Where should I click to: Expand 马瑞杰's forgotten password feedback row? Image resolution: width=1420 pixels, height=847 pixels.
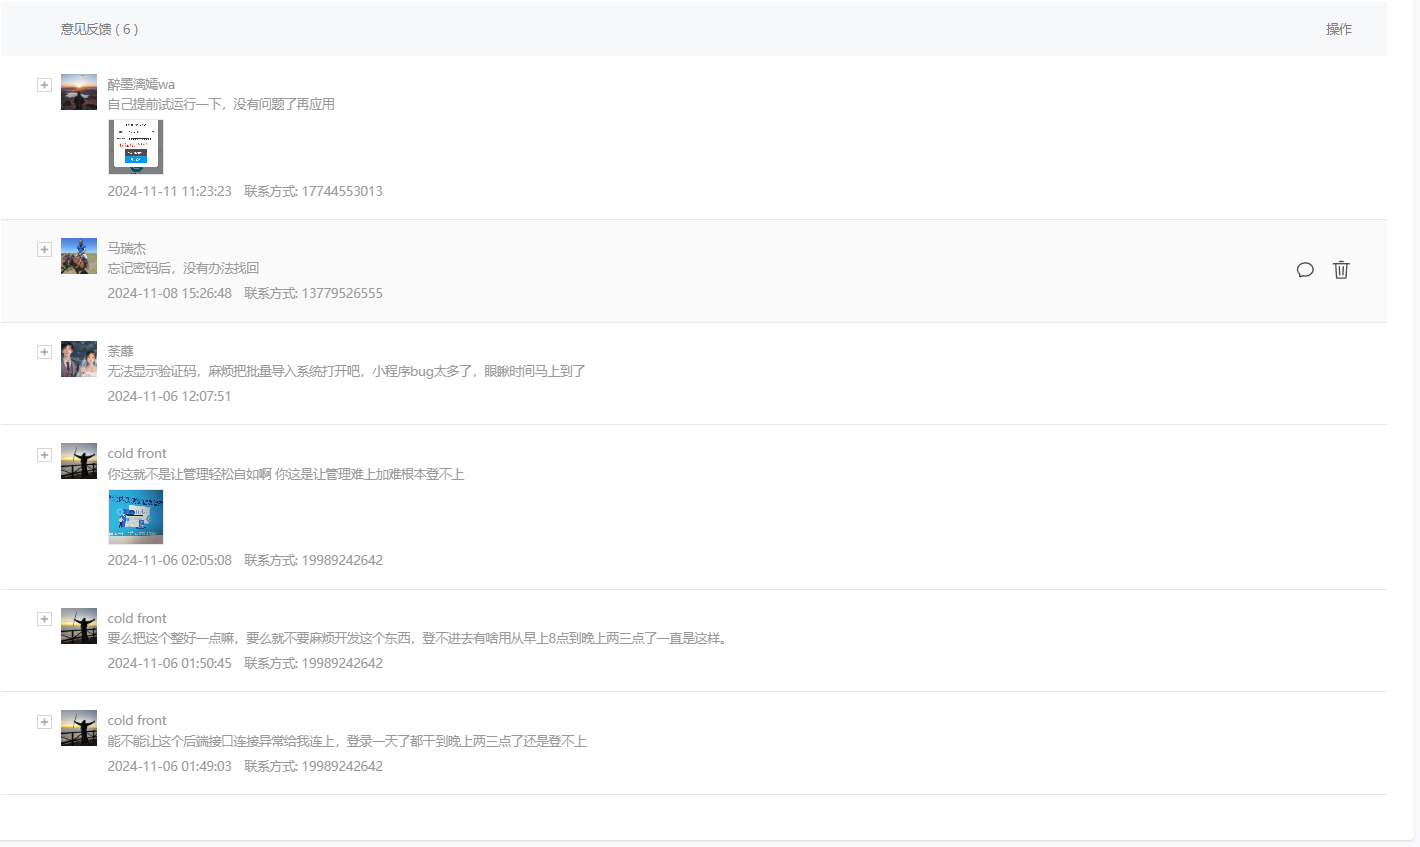[x=44, y=249]
